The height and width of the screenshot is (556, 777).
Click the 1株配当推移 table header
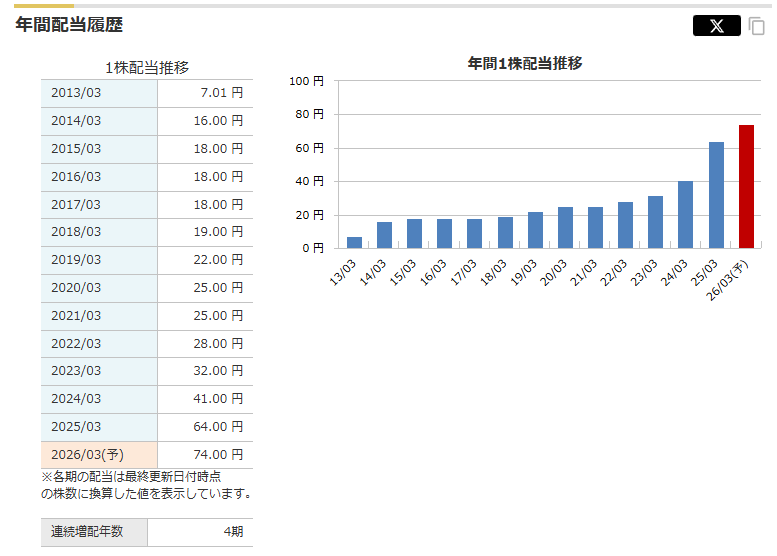[x=147, y=68]
